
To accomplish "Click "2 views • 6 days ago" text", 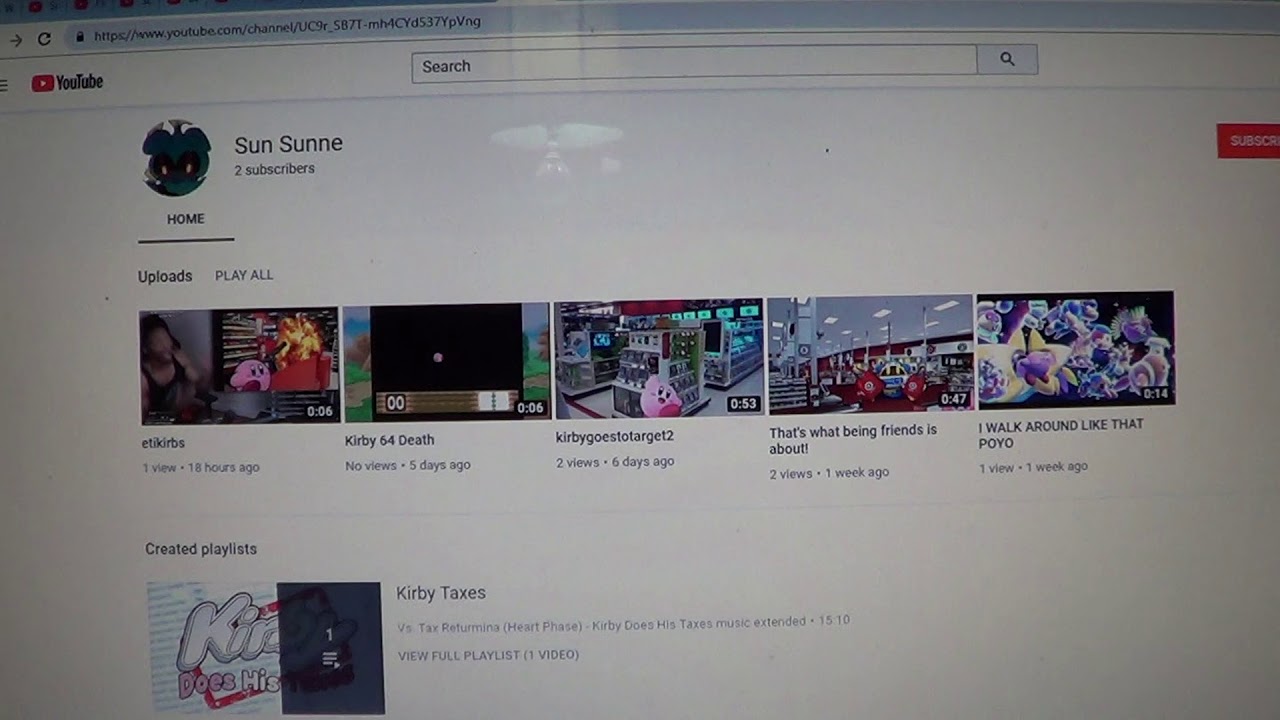I will (615, 462).
